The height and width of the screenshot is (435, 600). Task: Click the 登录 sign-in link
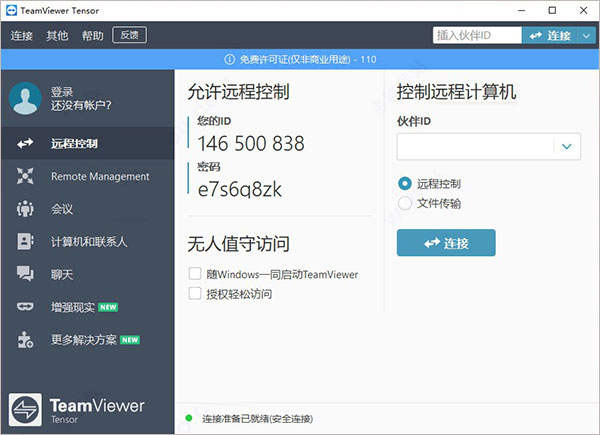62,92
